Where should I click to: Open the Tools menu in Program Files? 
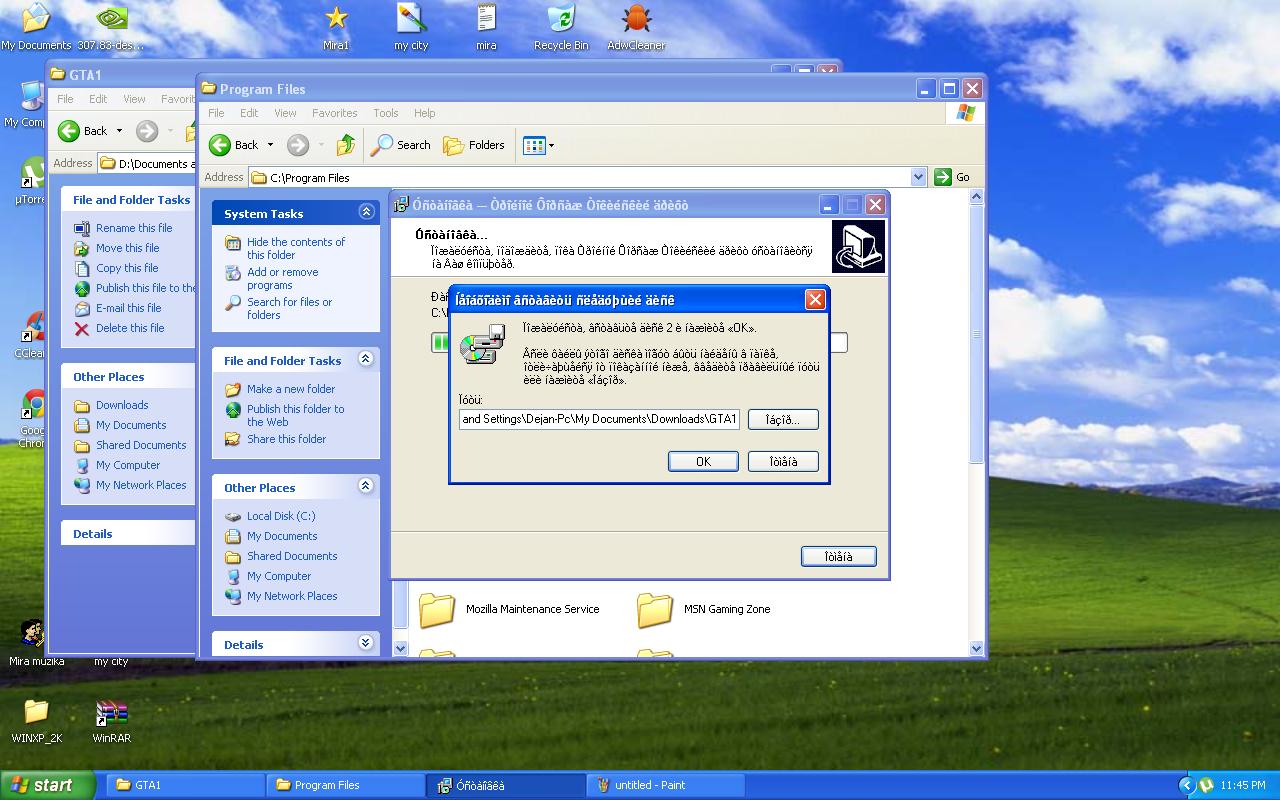click(x=385, y=113)
